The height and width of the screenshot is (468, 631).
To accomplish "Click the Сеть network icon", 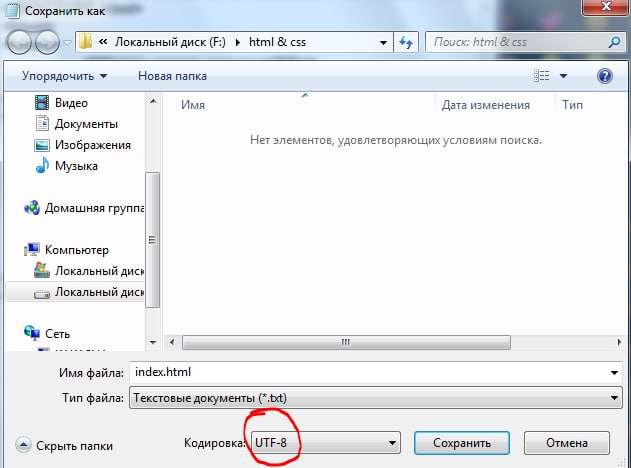I will [32, 333].
